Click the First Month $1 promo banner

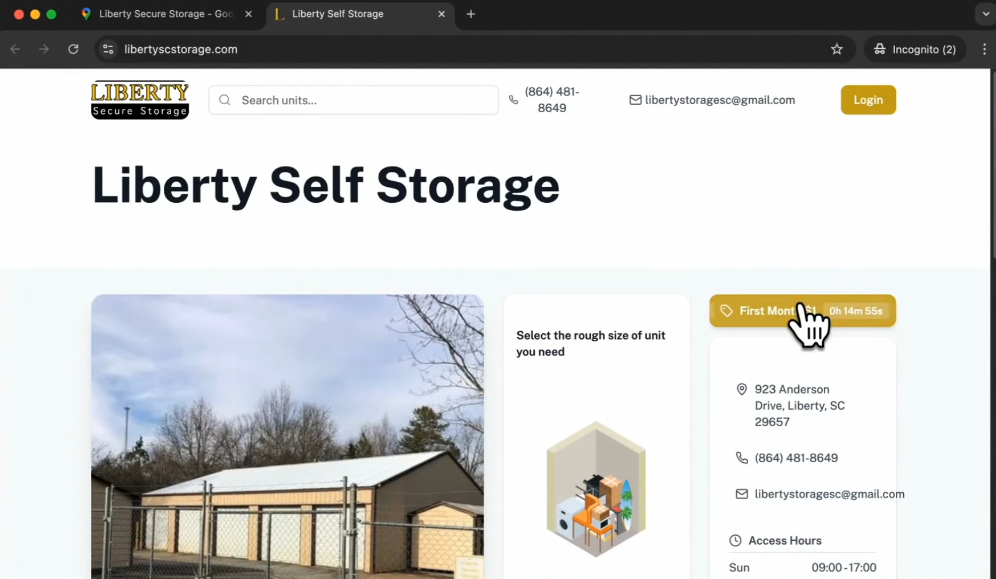point(802,310)
